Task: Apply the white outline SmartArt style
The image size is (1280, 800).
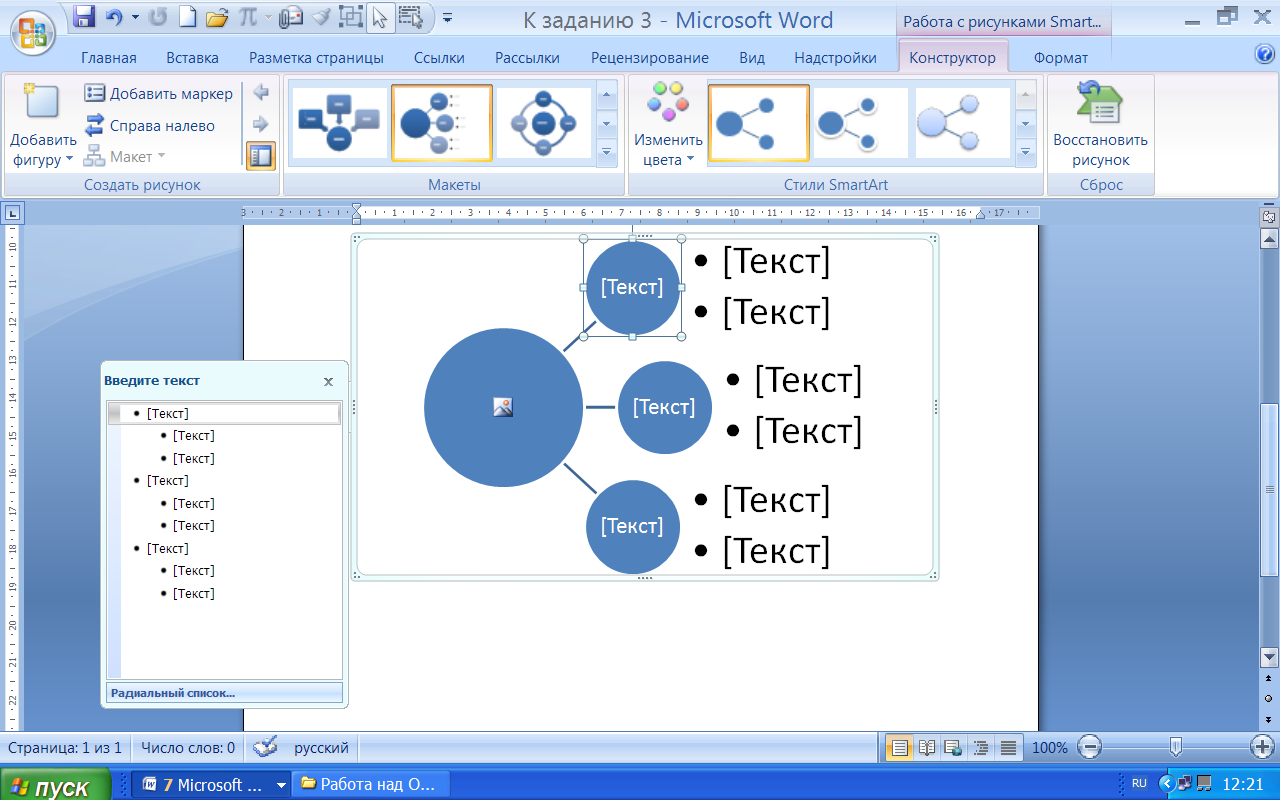Action: coord(860,123)
